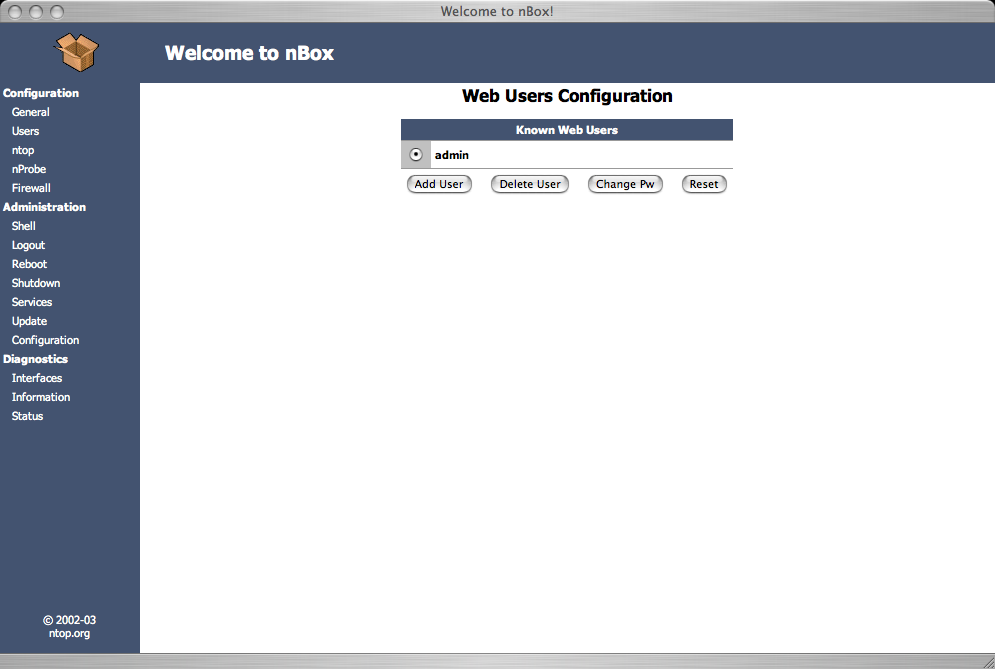Click the Administration section heading
Screen dimensions: 995x669
(44, 207)
